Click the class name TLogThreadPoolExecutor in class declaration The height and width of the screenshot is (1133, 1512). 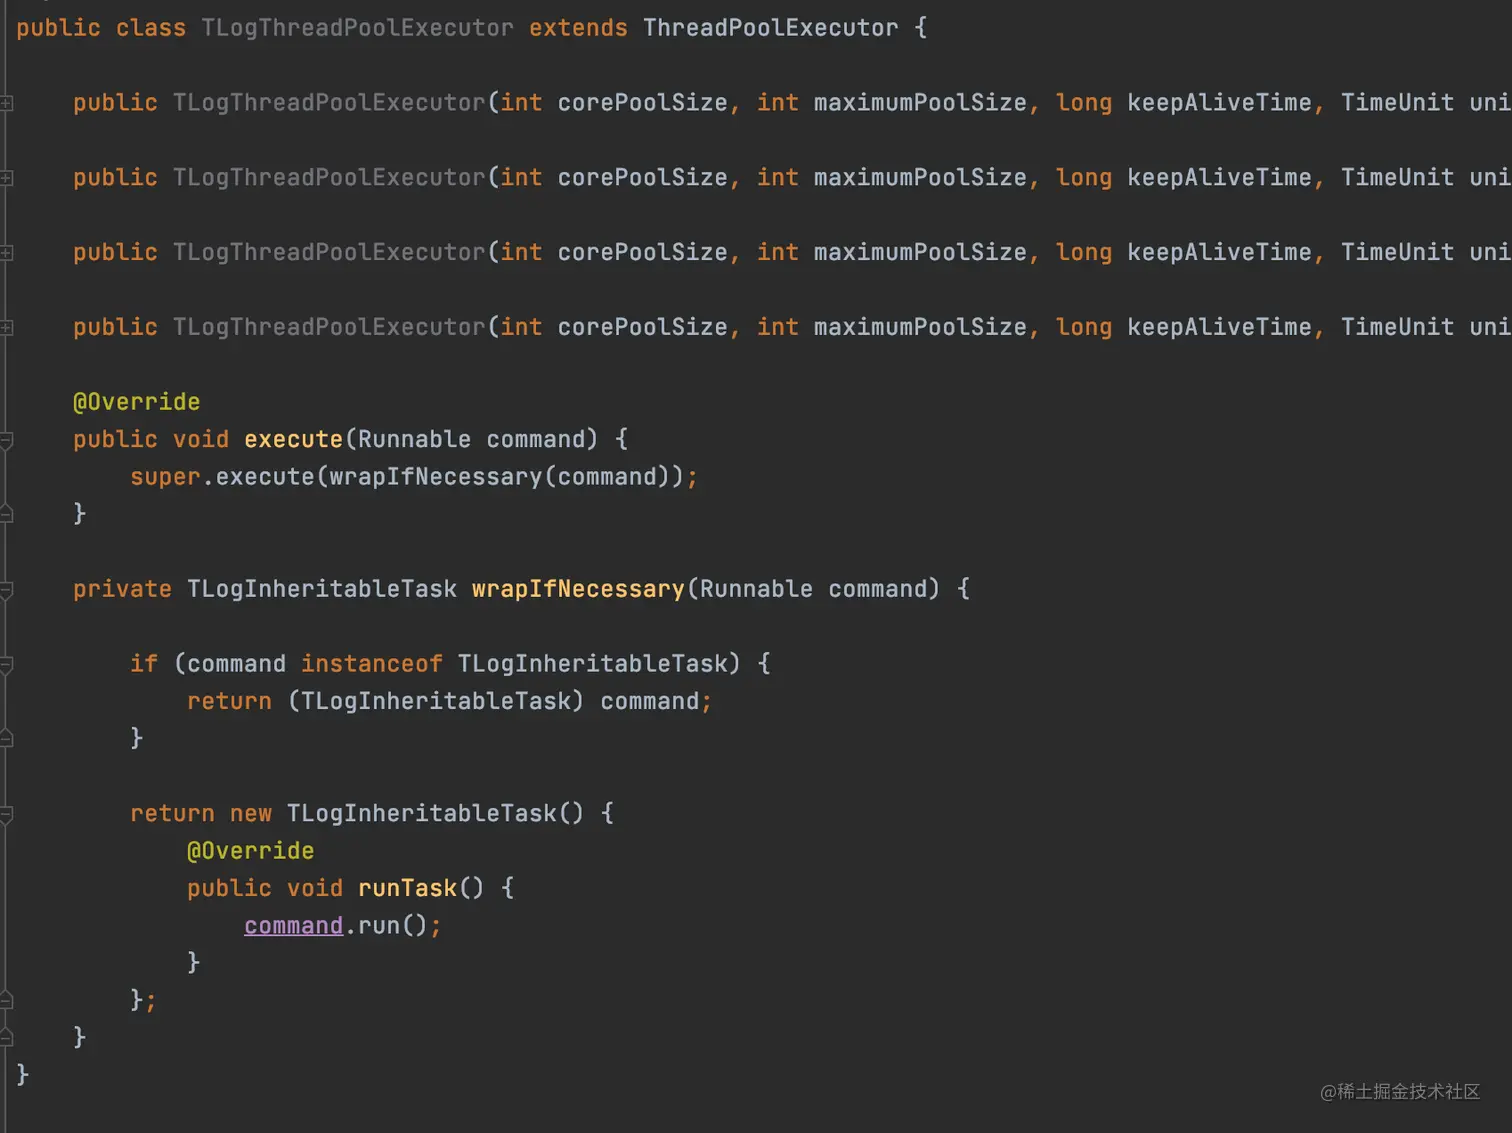357,28
